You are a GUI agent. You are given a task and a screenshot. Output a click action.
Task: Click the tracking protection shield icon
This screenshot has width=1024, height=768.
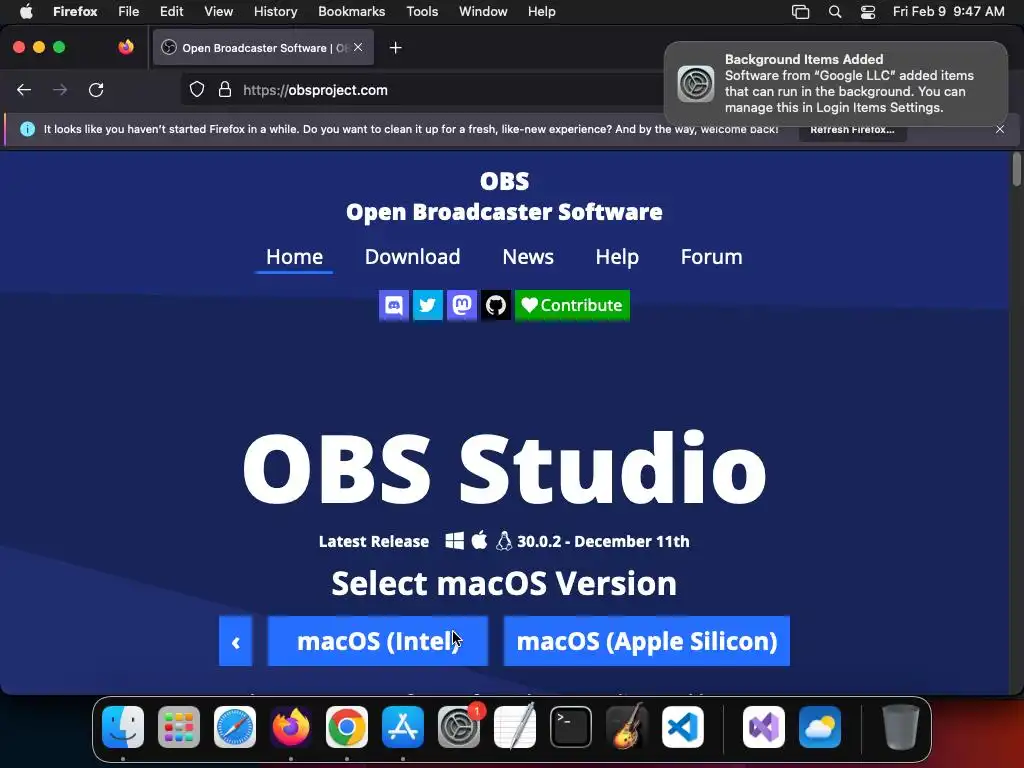pyautogui.click(x=197, y=90)
